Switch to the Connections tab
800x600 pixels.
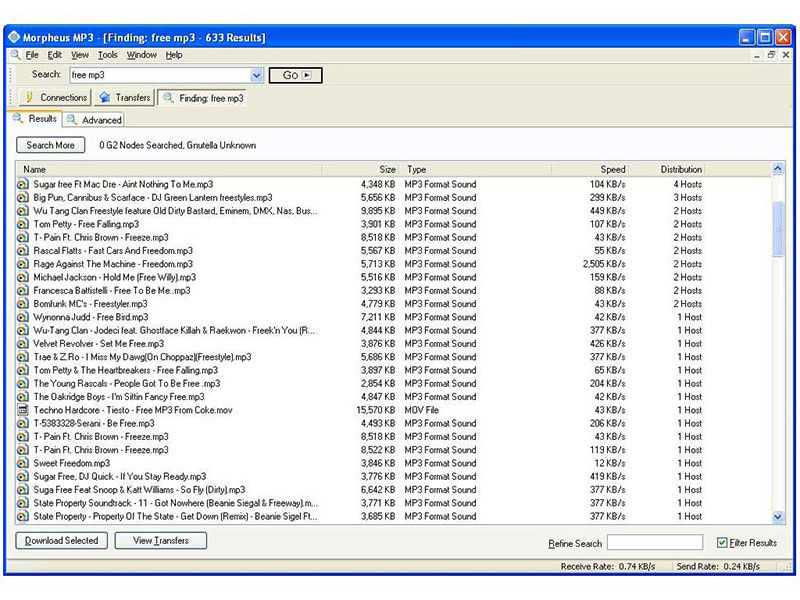[x=55, y=97]
